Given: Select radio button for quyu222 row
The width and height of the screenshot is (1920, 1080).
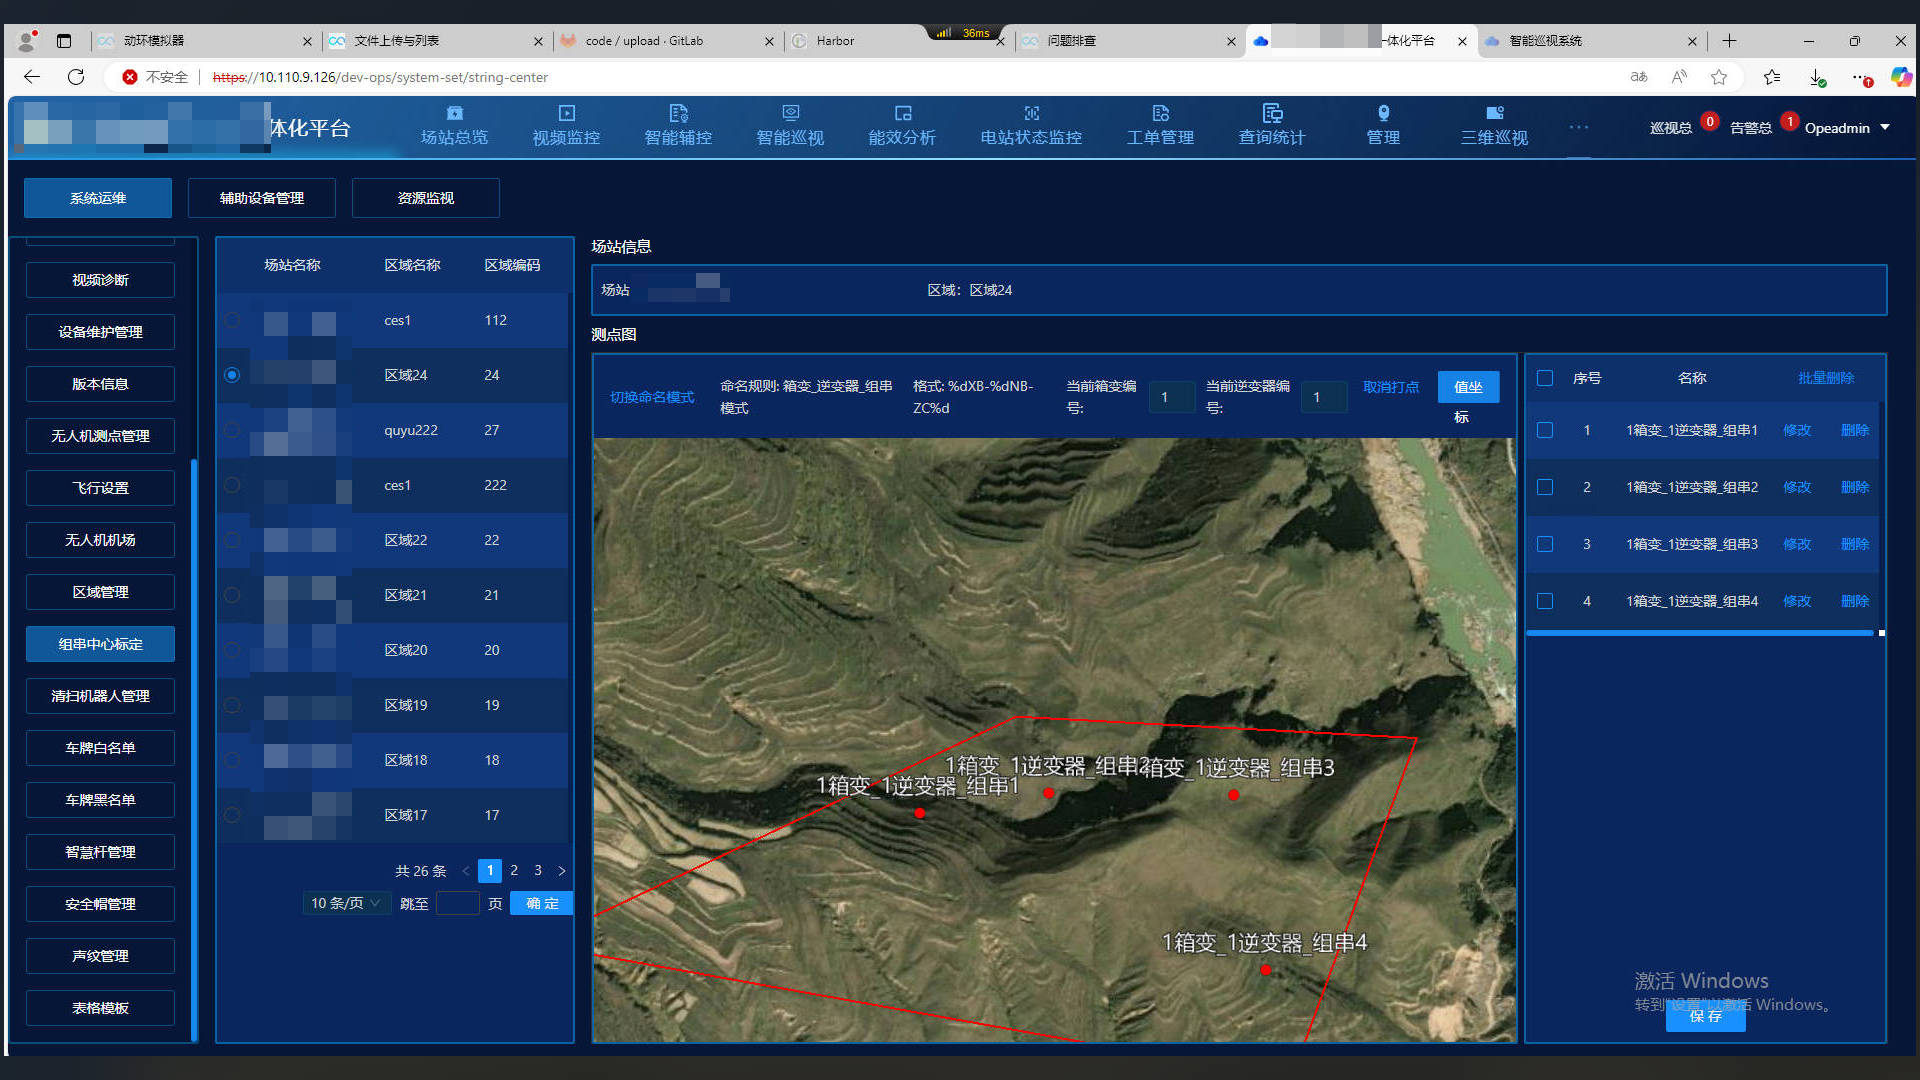Looking at the screenshot, I should pyautogui.click(x=232, y=430).
